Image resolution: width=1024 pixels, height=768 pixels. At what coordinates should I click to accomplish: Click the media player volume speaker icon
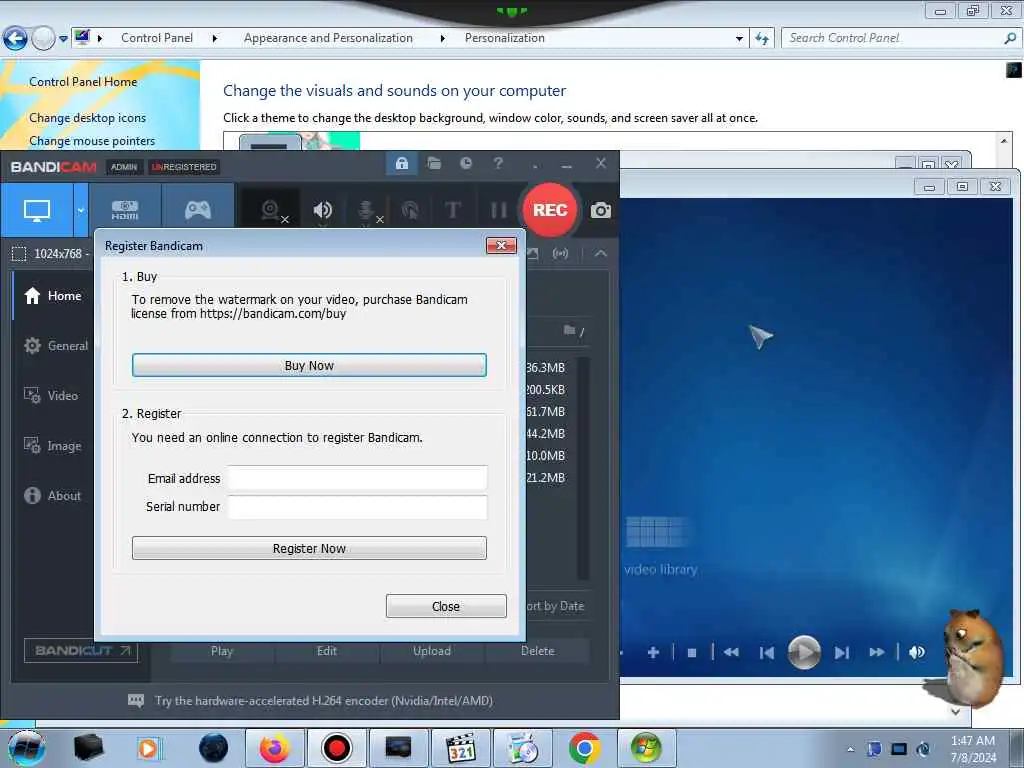pyautogui.click(x=918, y=652)
